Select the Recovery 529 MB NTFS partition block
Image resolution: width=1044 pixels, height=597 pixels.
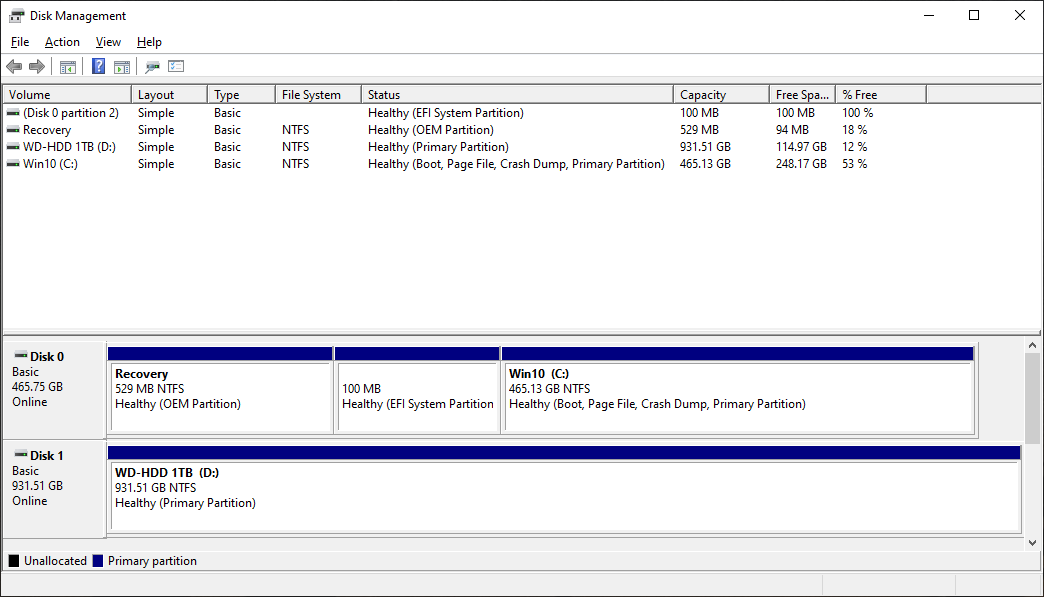(220, 391)
